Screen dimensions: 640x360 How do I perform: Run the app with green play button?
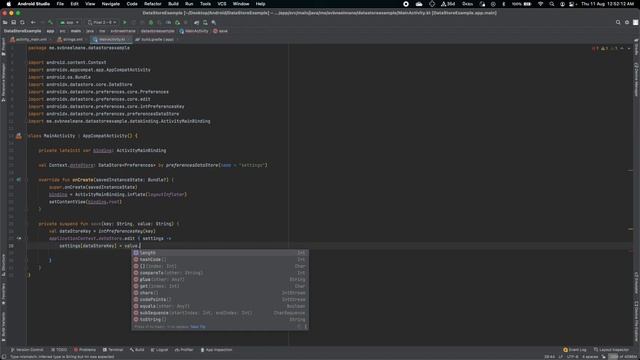124,22
